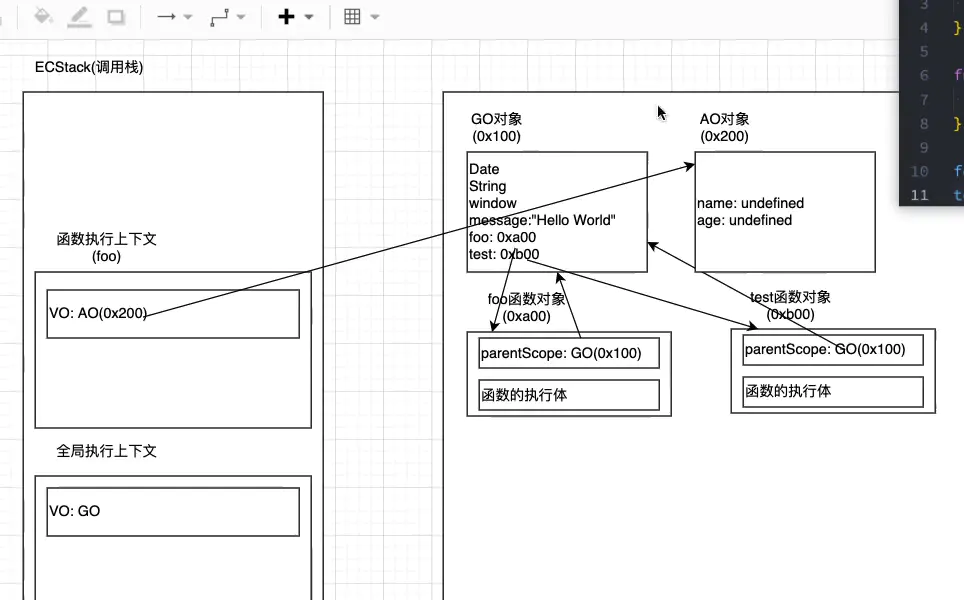Click the table grid icon

pyautogui.click(x=352, y=17)
